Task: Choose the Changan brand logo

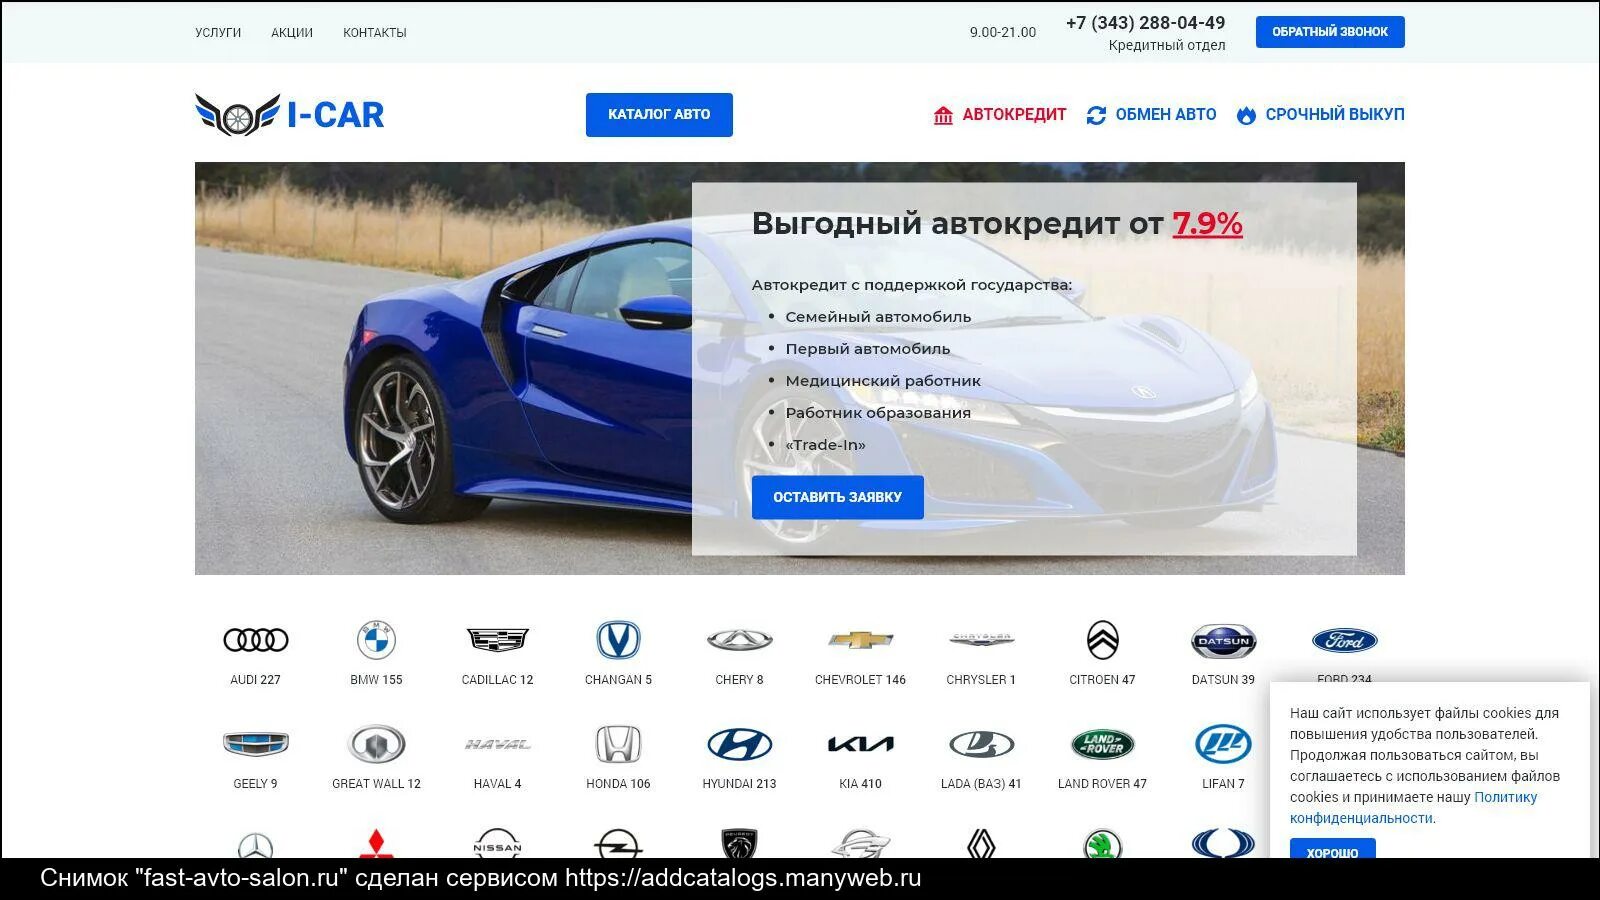Action: point(618,640)
